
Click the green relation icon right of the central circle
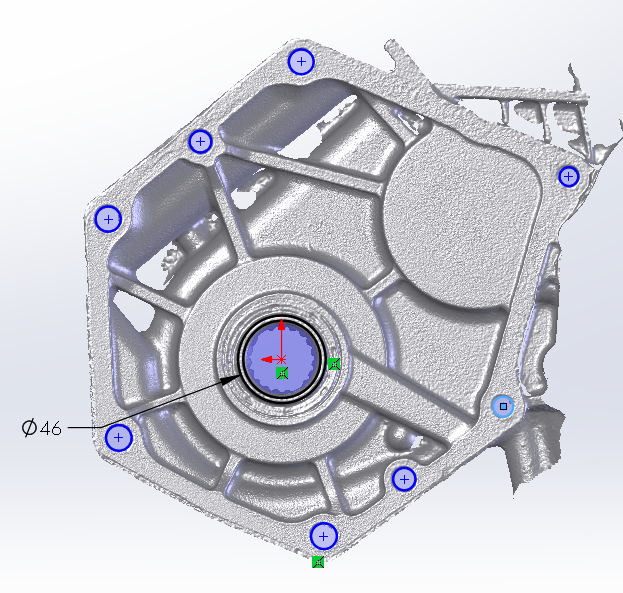[x=335, y=364]
